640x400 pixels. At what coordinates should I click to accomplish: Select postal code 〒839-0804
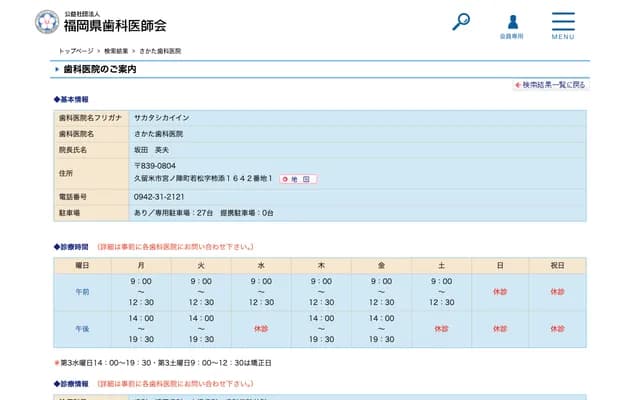155,166
